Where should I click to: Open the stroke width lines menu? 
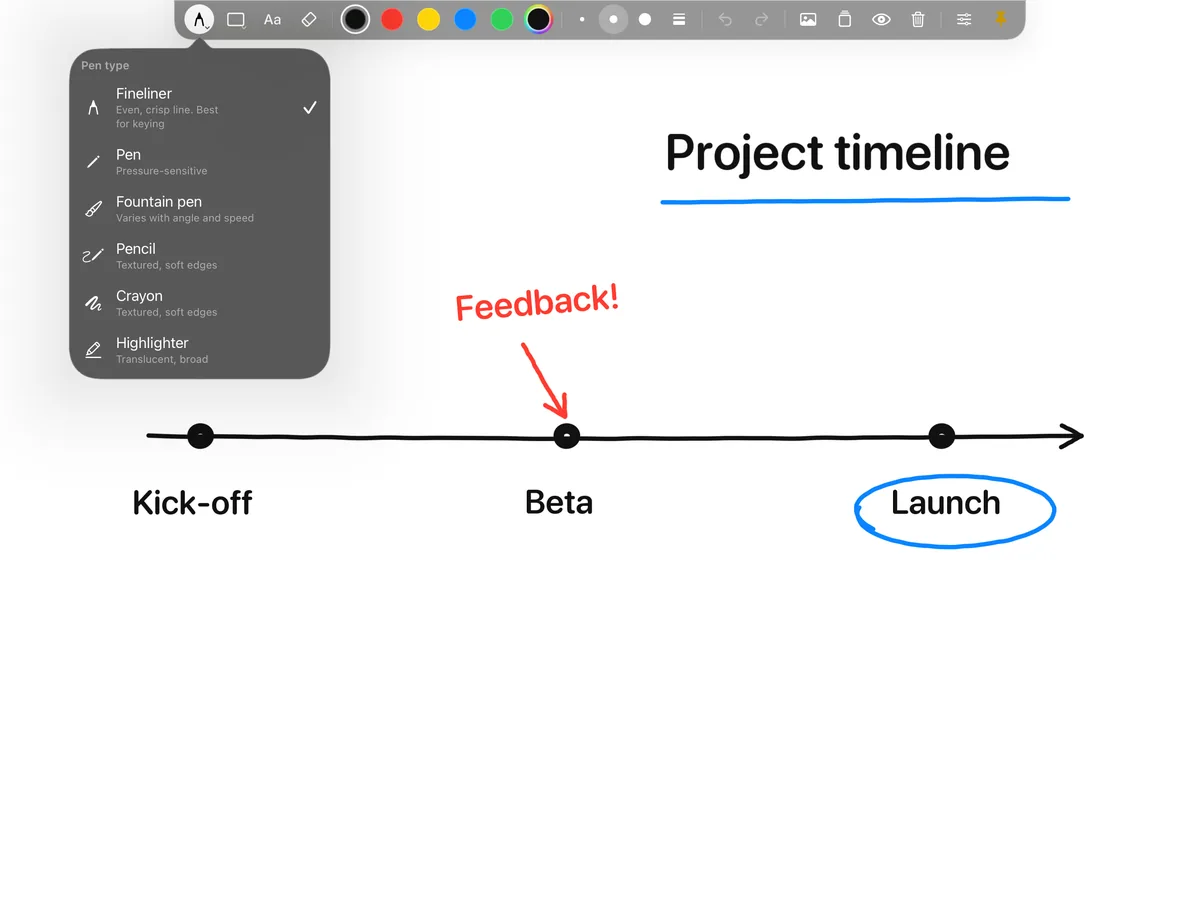(679, 19)
